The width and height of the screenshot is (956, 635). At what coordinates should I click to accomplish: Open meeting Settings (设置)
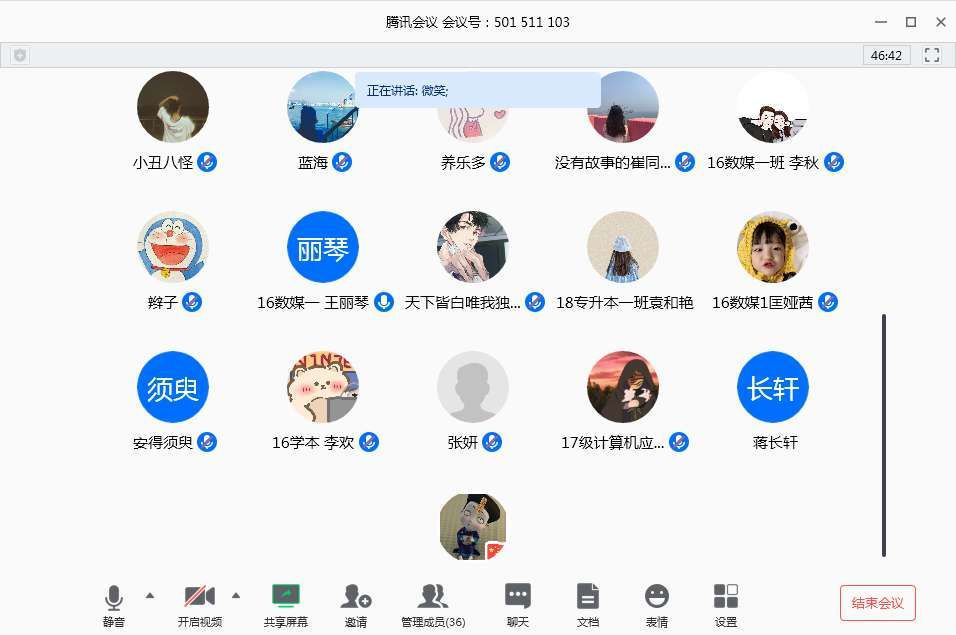(725, 598)
